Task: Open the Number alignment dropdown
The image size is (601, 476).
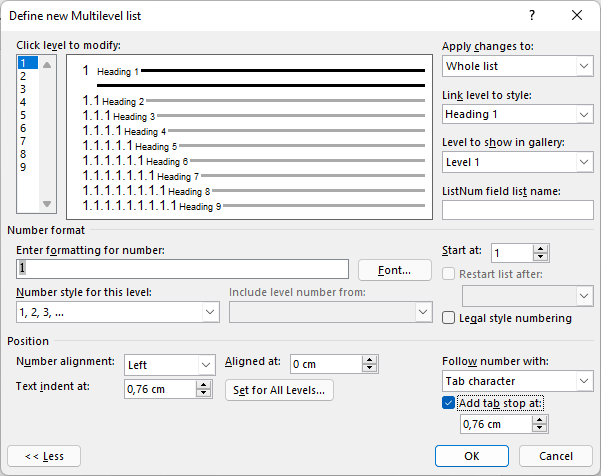Action: click(x=170, y=365)
